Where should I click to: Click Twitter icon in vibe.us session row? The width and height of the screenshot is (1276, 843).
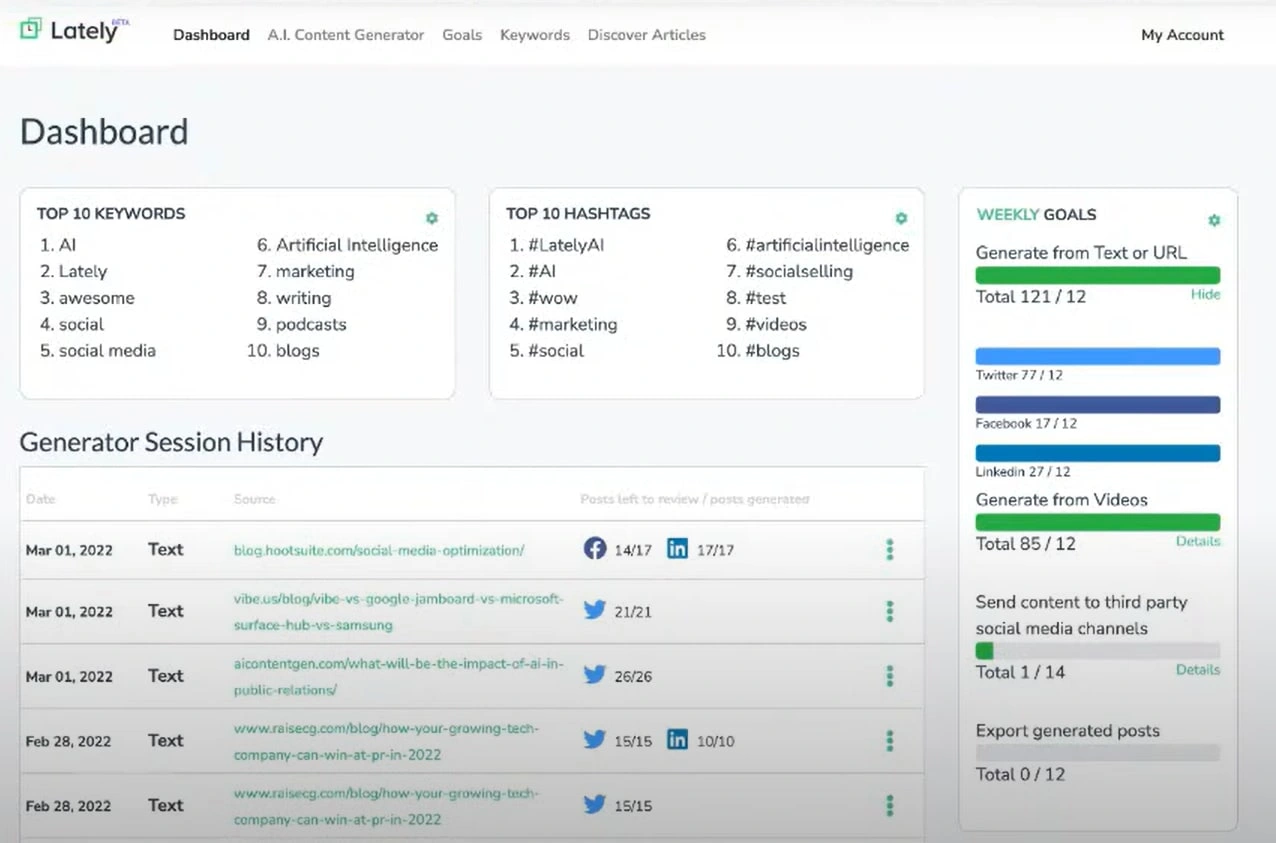coord(595,609)
